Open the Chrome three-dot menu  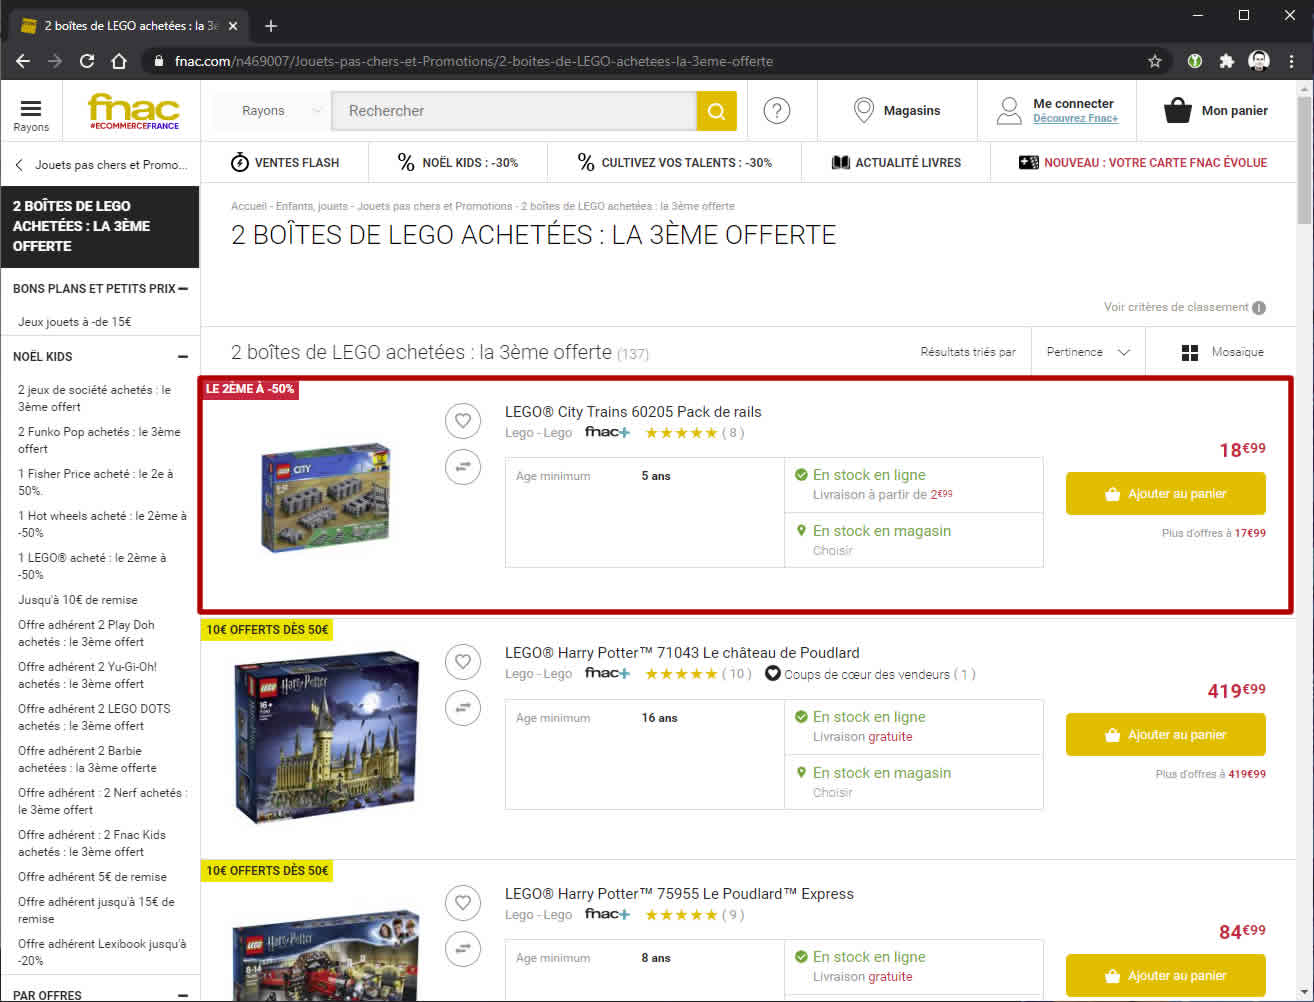click(1292, 61)
